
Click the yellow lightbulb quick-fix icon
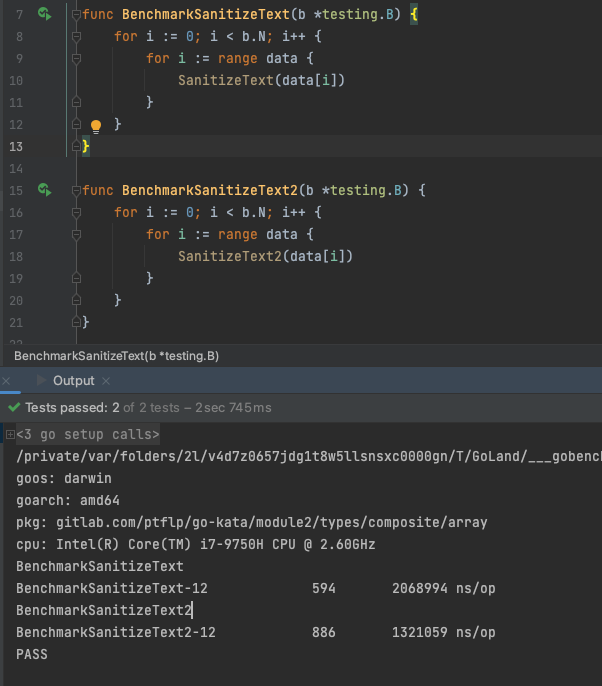pos(96,126)
